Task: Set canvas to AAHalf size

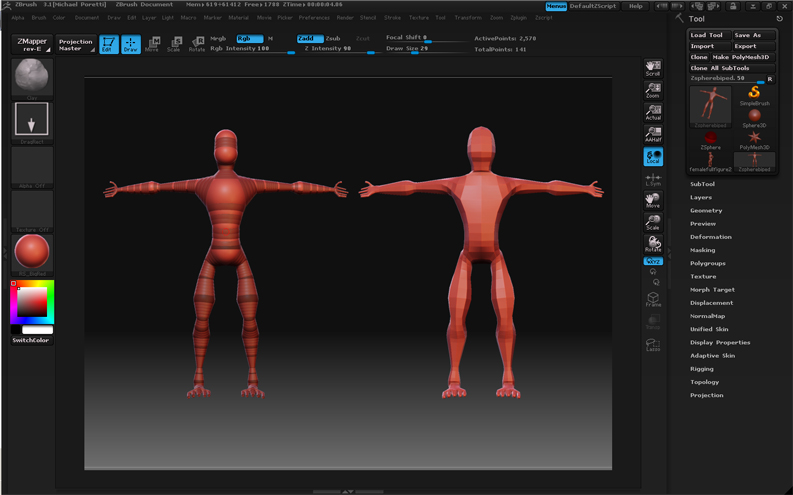Action: coord(653,134)
